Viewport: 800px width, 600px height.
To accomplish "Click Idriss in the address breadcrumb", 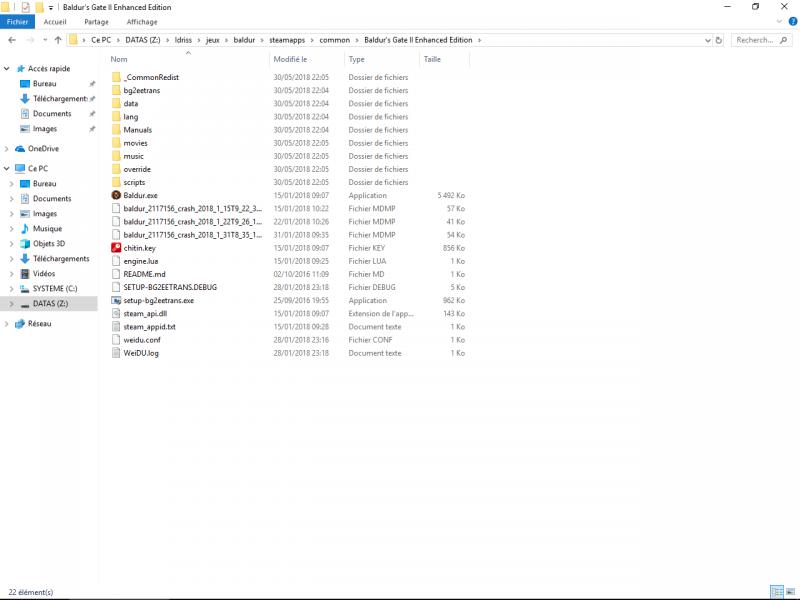I will (x=183, y=40).
